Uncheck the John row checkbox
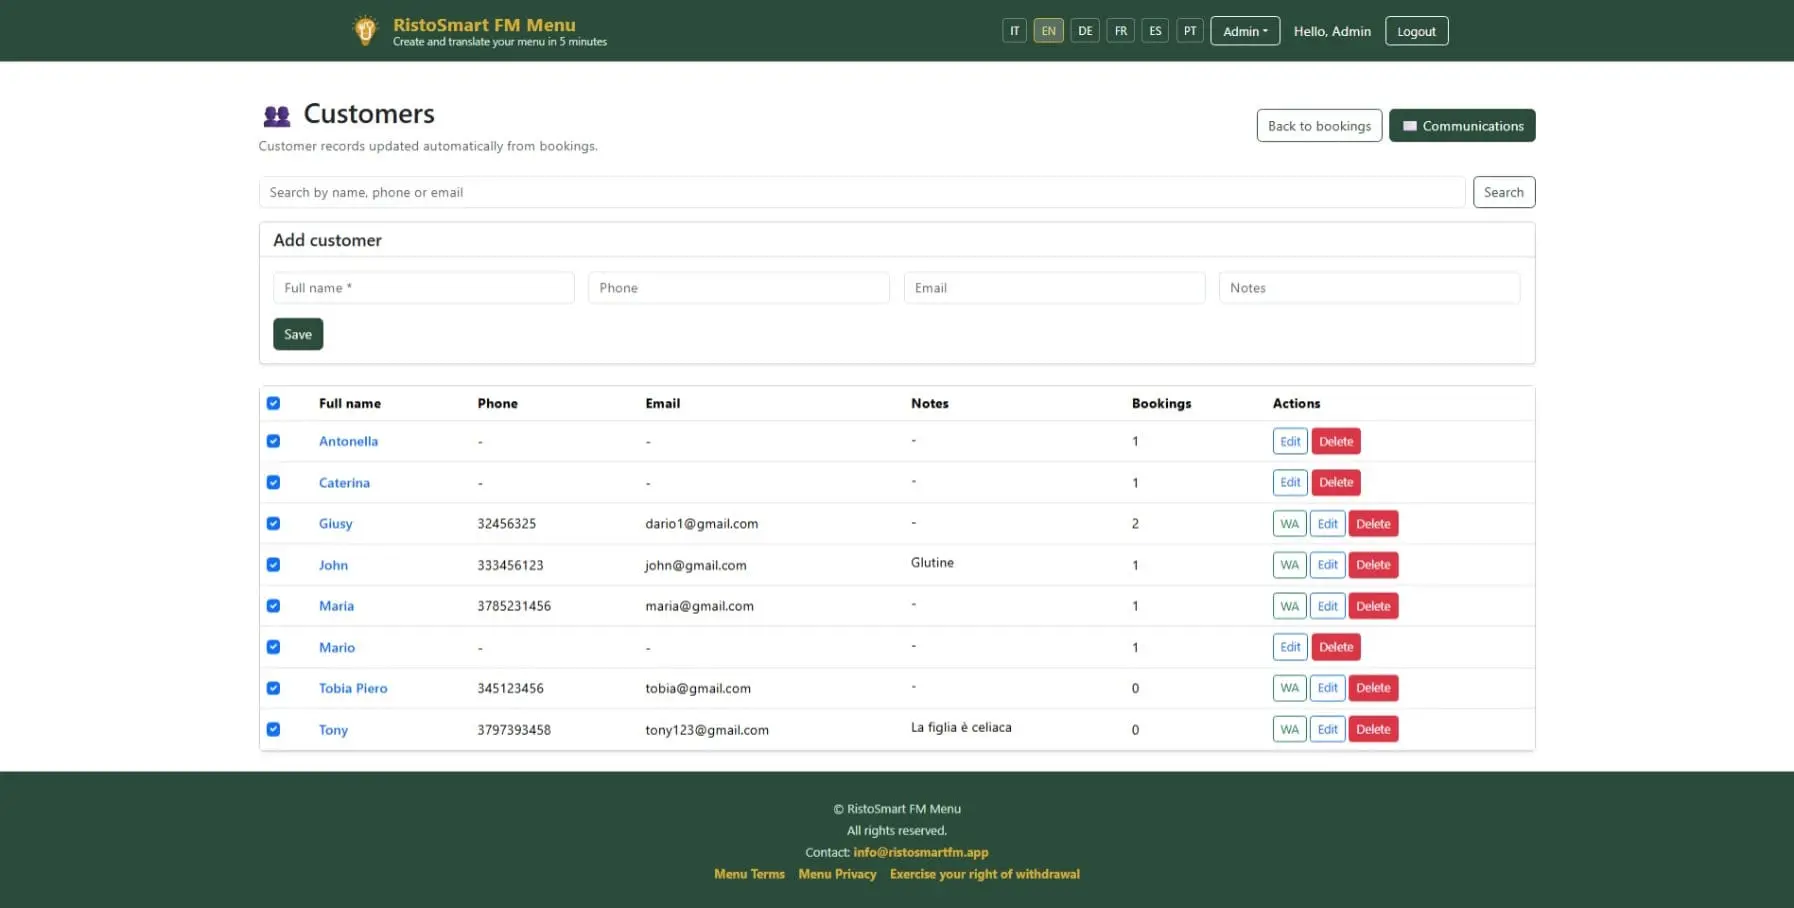Viewport: 1794px width, 908px height. [273, 564]
